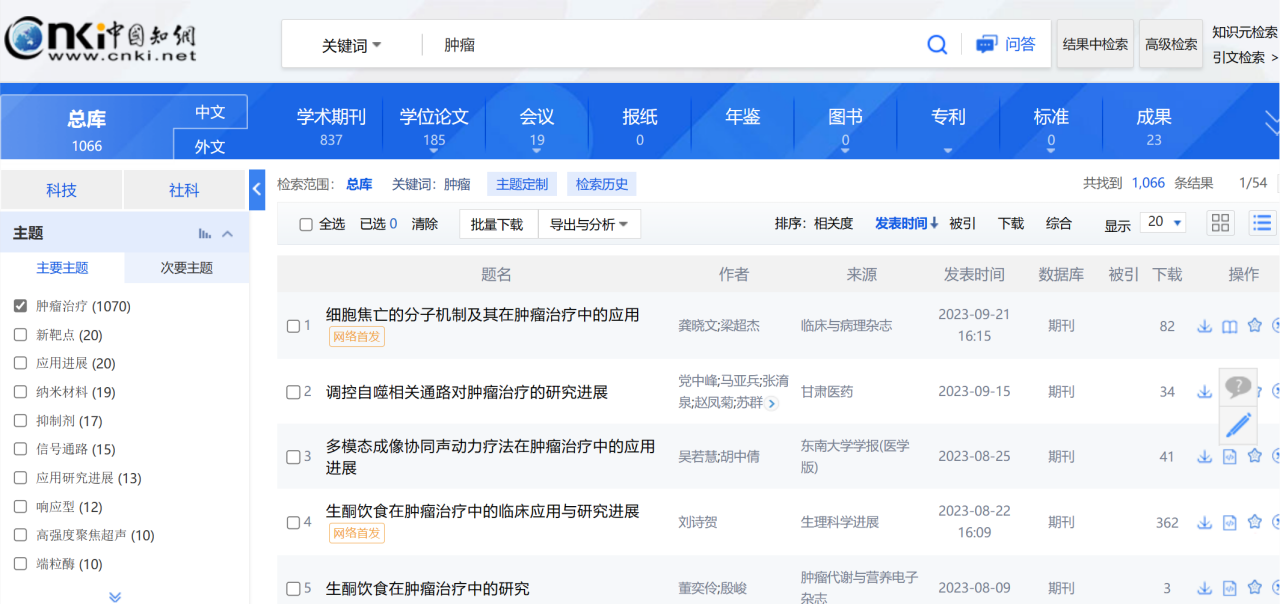The width and height of the screenshot is (1280, 604).
Task: Tick the 纳米材料 topic checkbox
Action: coord(20,392)
